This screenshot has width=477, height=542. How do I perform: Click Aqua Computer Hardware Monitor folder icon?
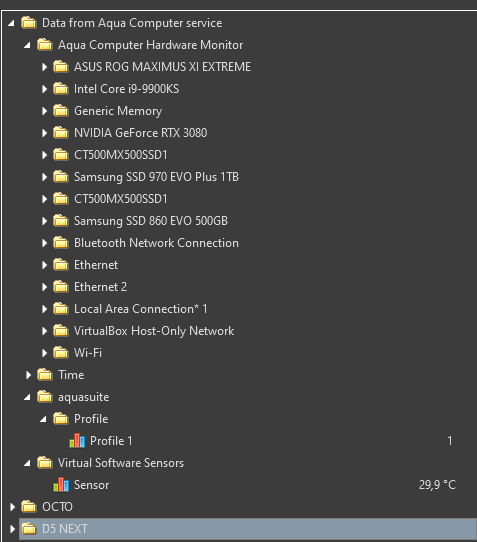coord(45,45)
